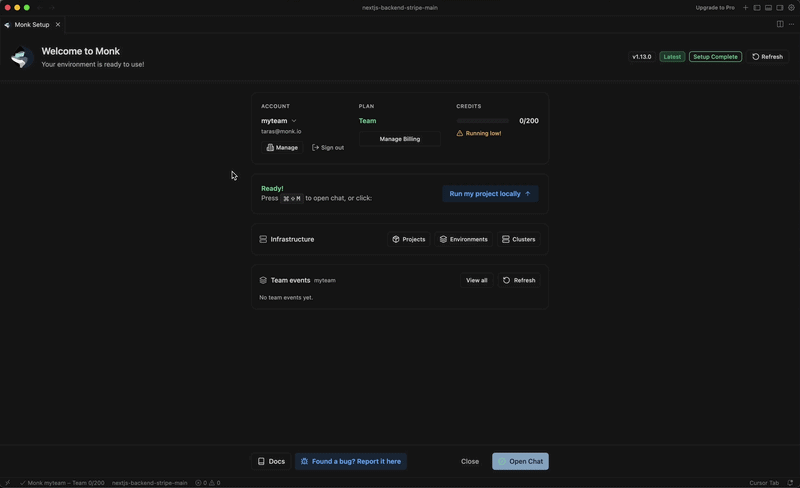
Task: Click the Refresh button in the header
Action: pyautogui.click(x=767, y=57)
